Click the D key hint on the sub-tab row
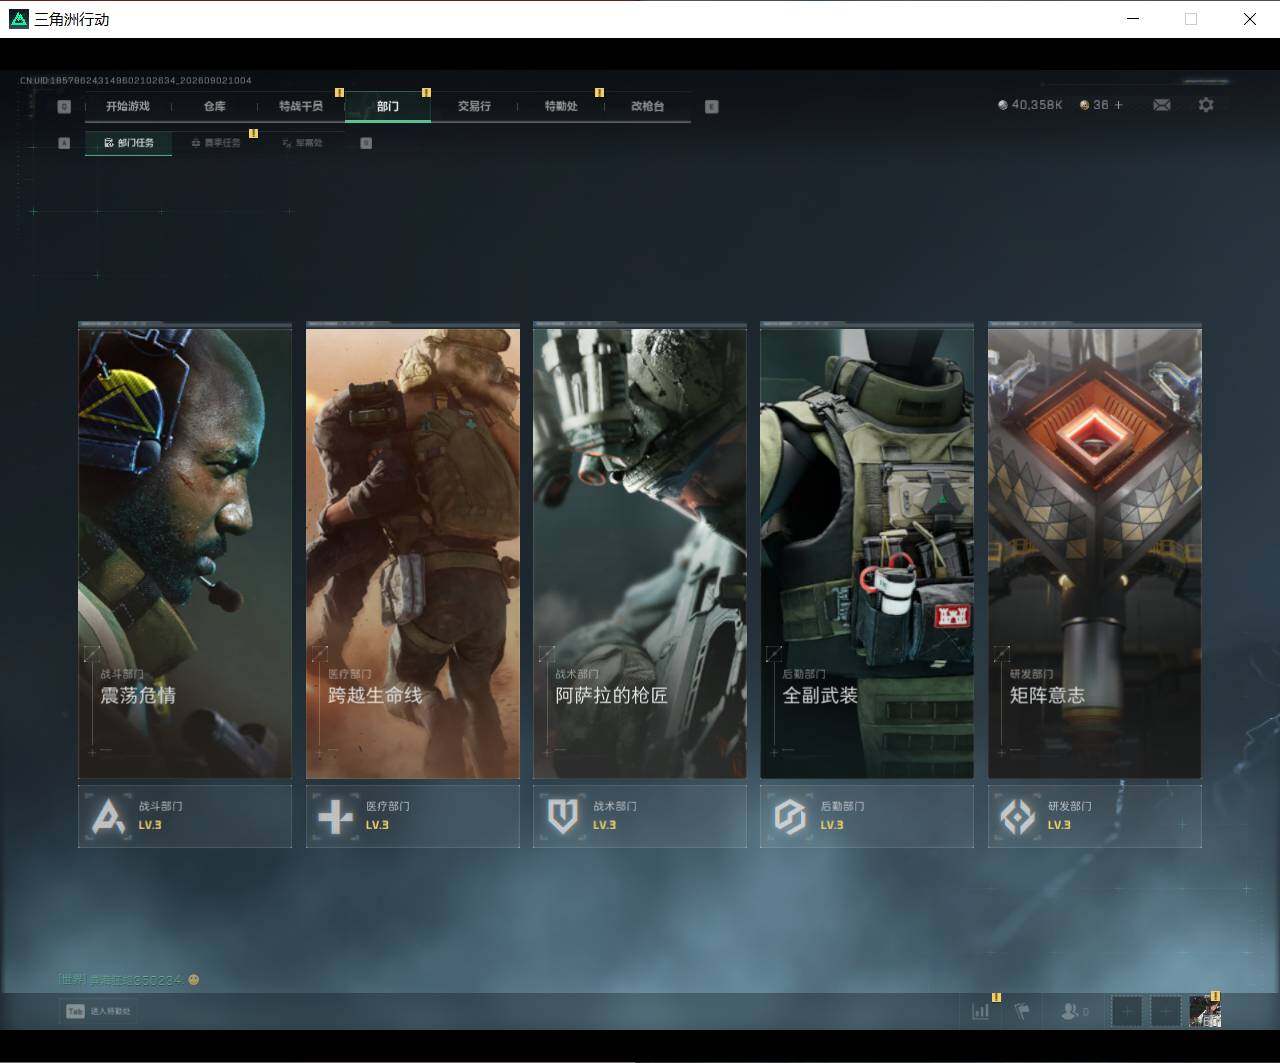Screen dimensions: 1280x1063 (x=366, y=143)
